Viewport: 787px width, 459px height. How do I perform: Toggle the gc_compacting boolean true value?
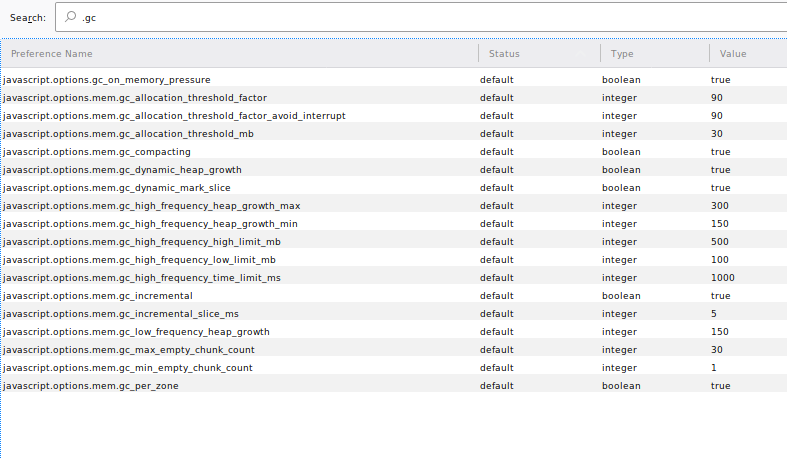point(720,151)
